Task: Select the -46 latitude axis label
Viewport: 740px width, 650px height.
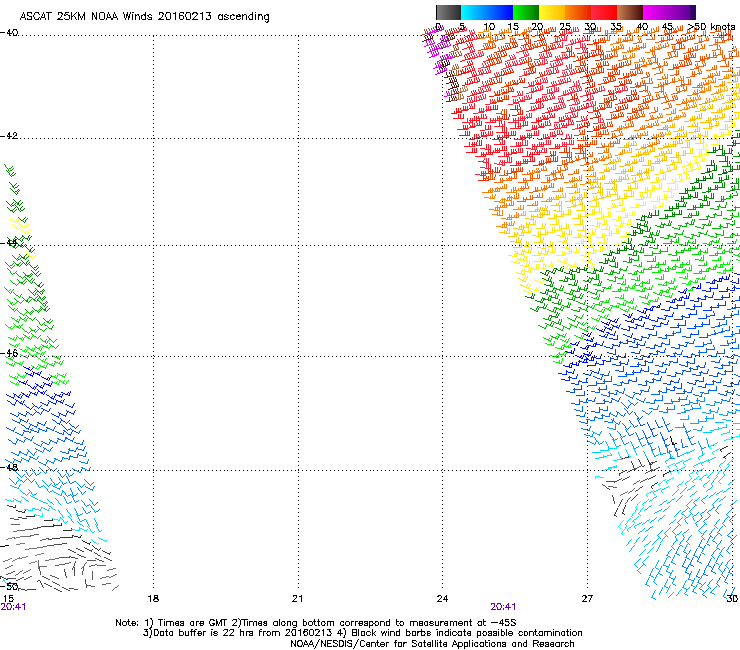Action: point(9,353)
